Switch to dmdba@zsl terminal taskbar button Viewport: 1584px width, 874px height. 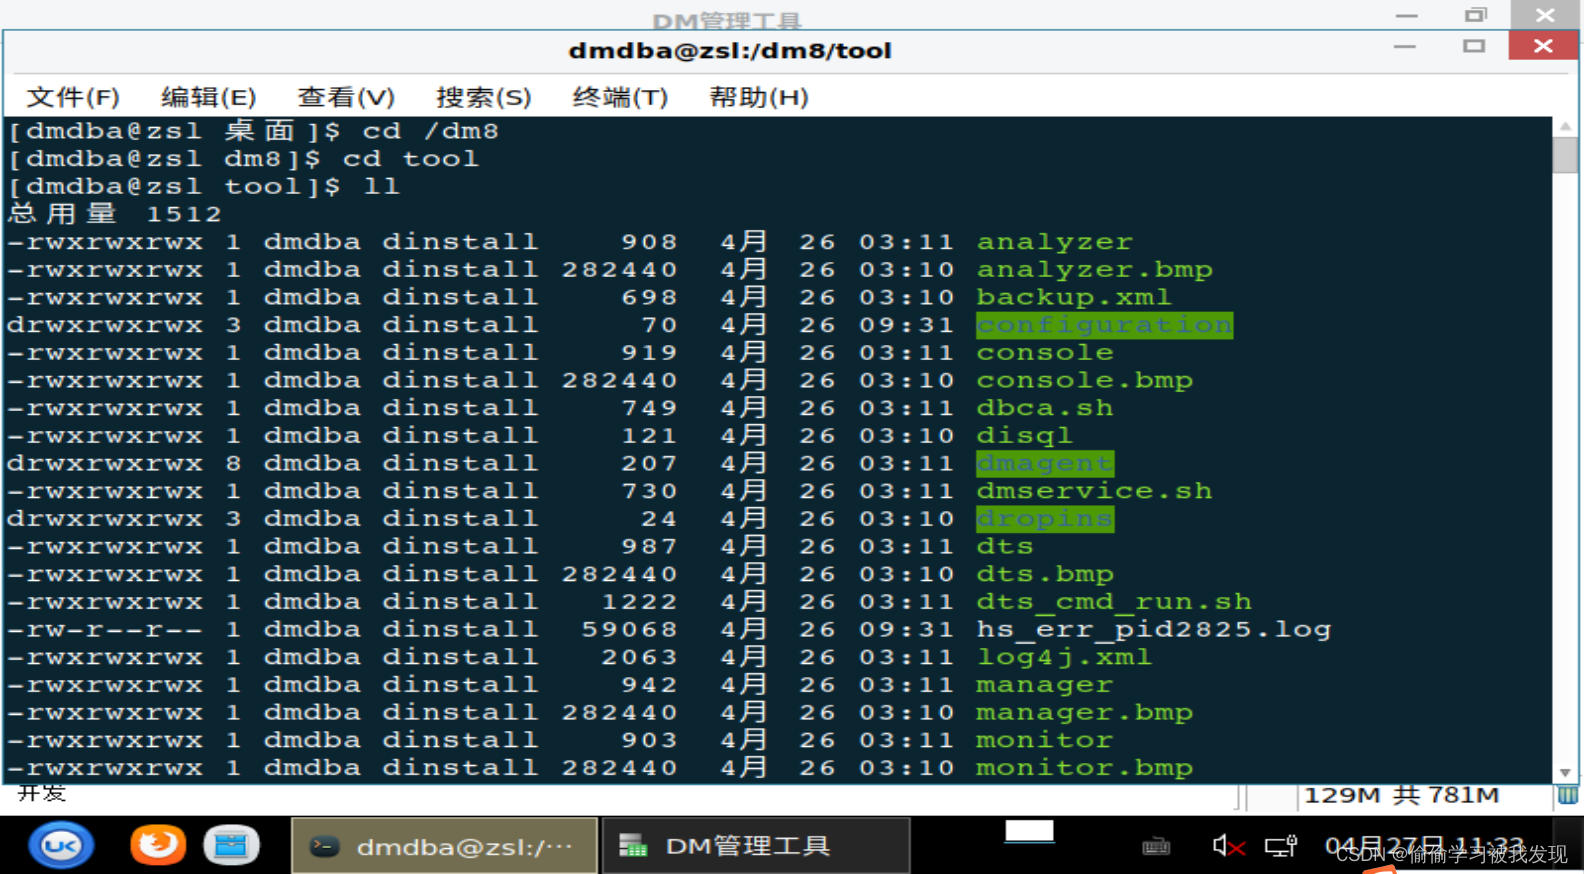(444, 846)
